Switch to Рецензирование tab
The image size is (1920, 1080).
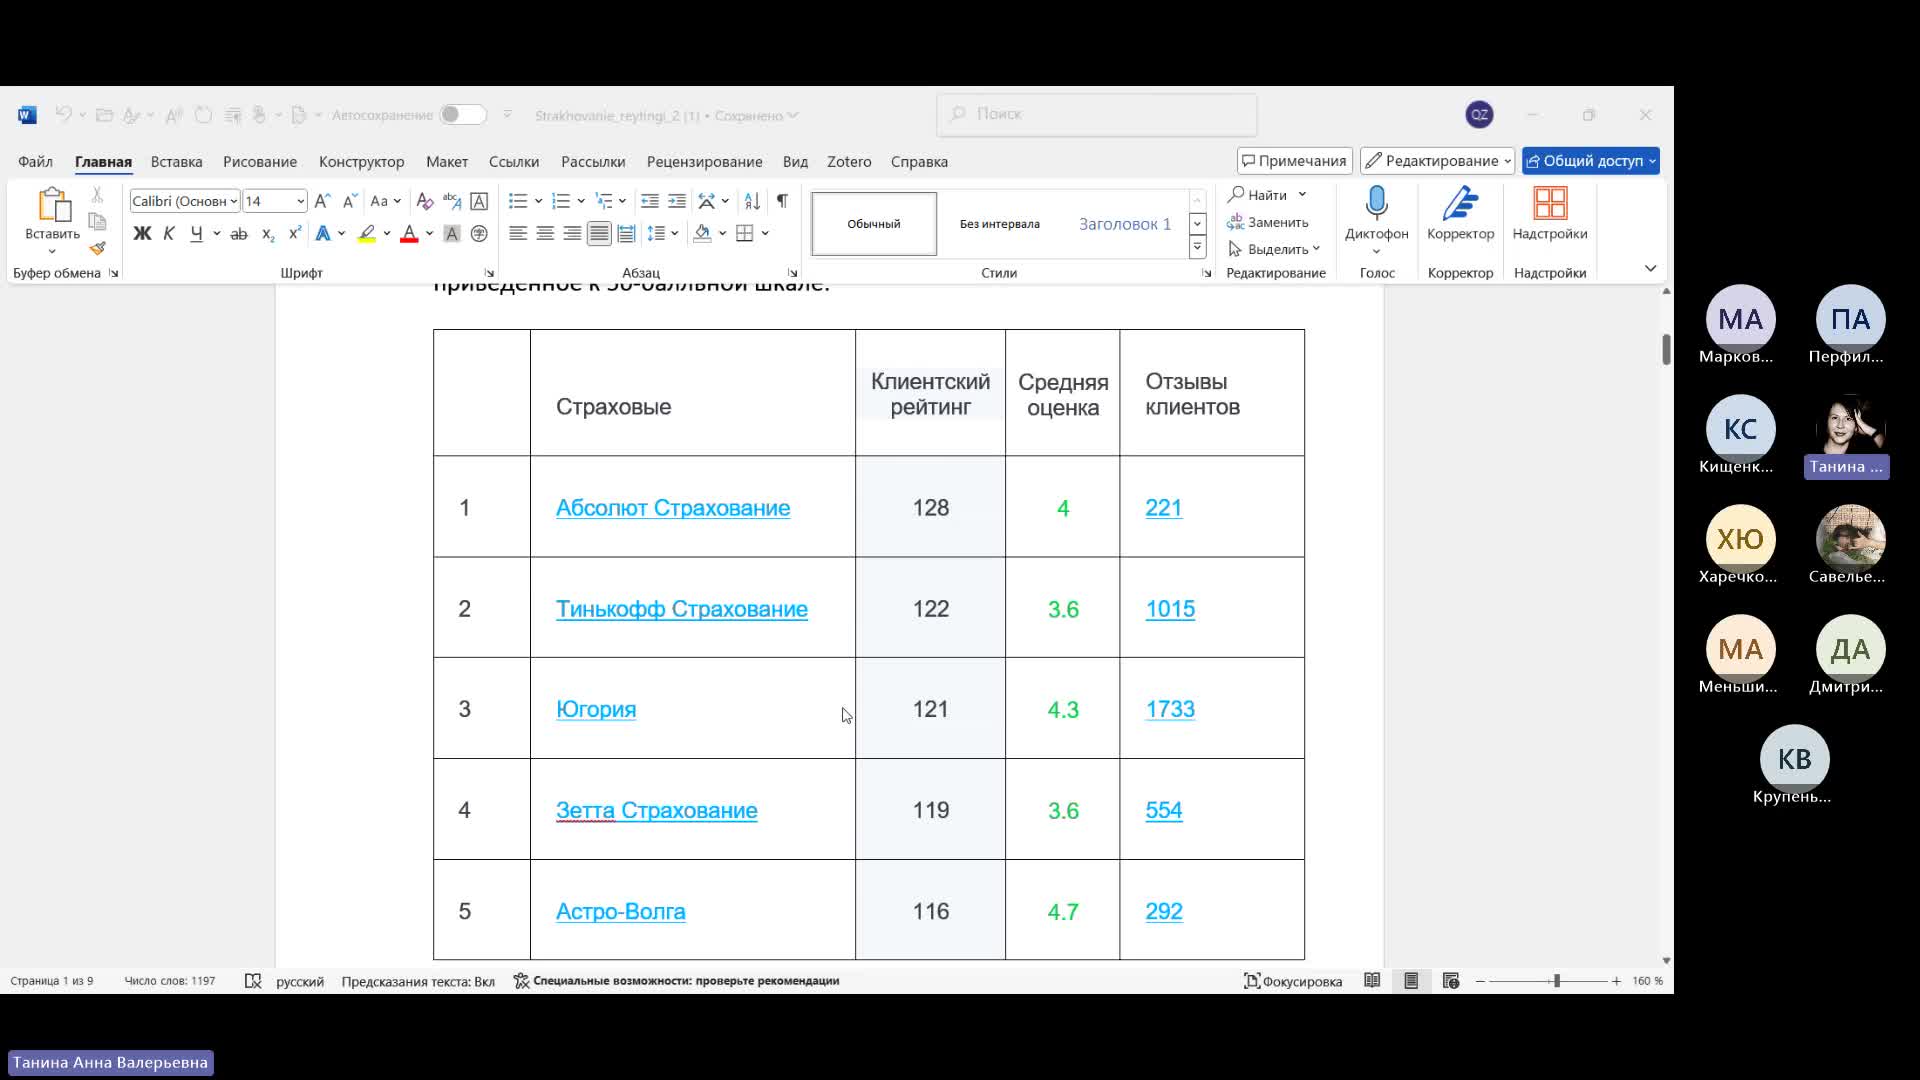pos(704,161)
